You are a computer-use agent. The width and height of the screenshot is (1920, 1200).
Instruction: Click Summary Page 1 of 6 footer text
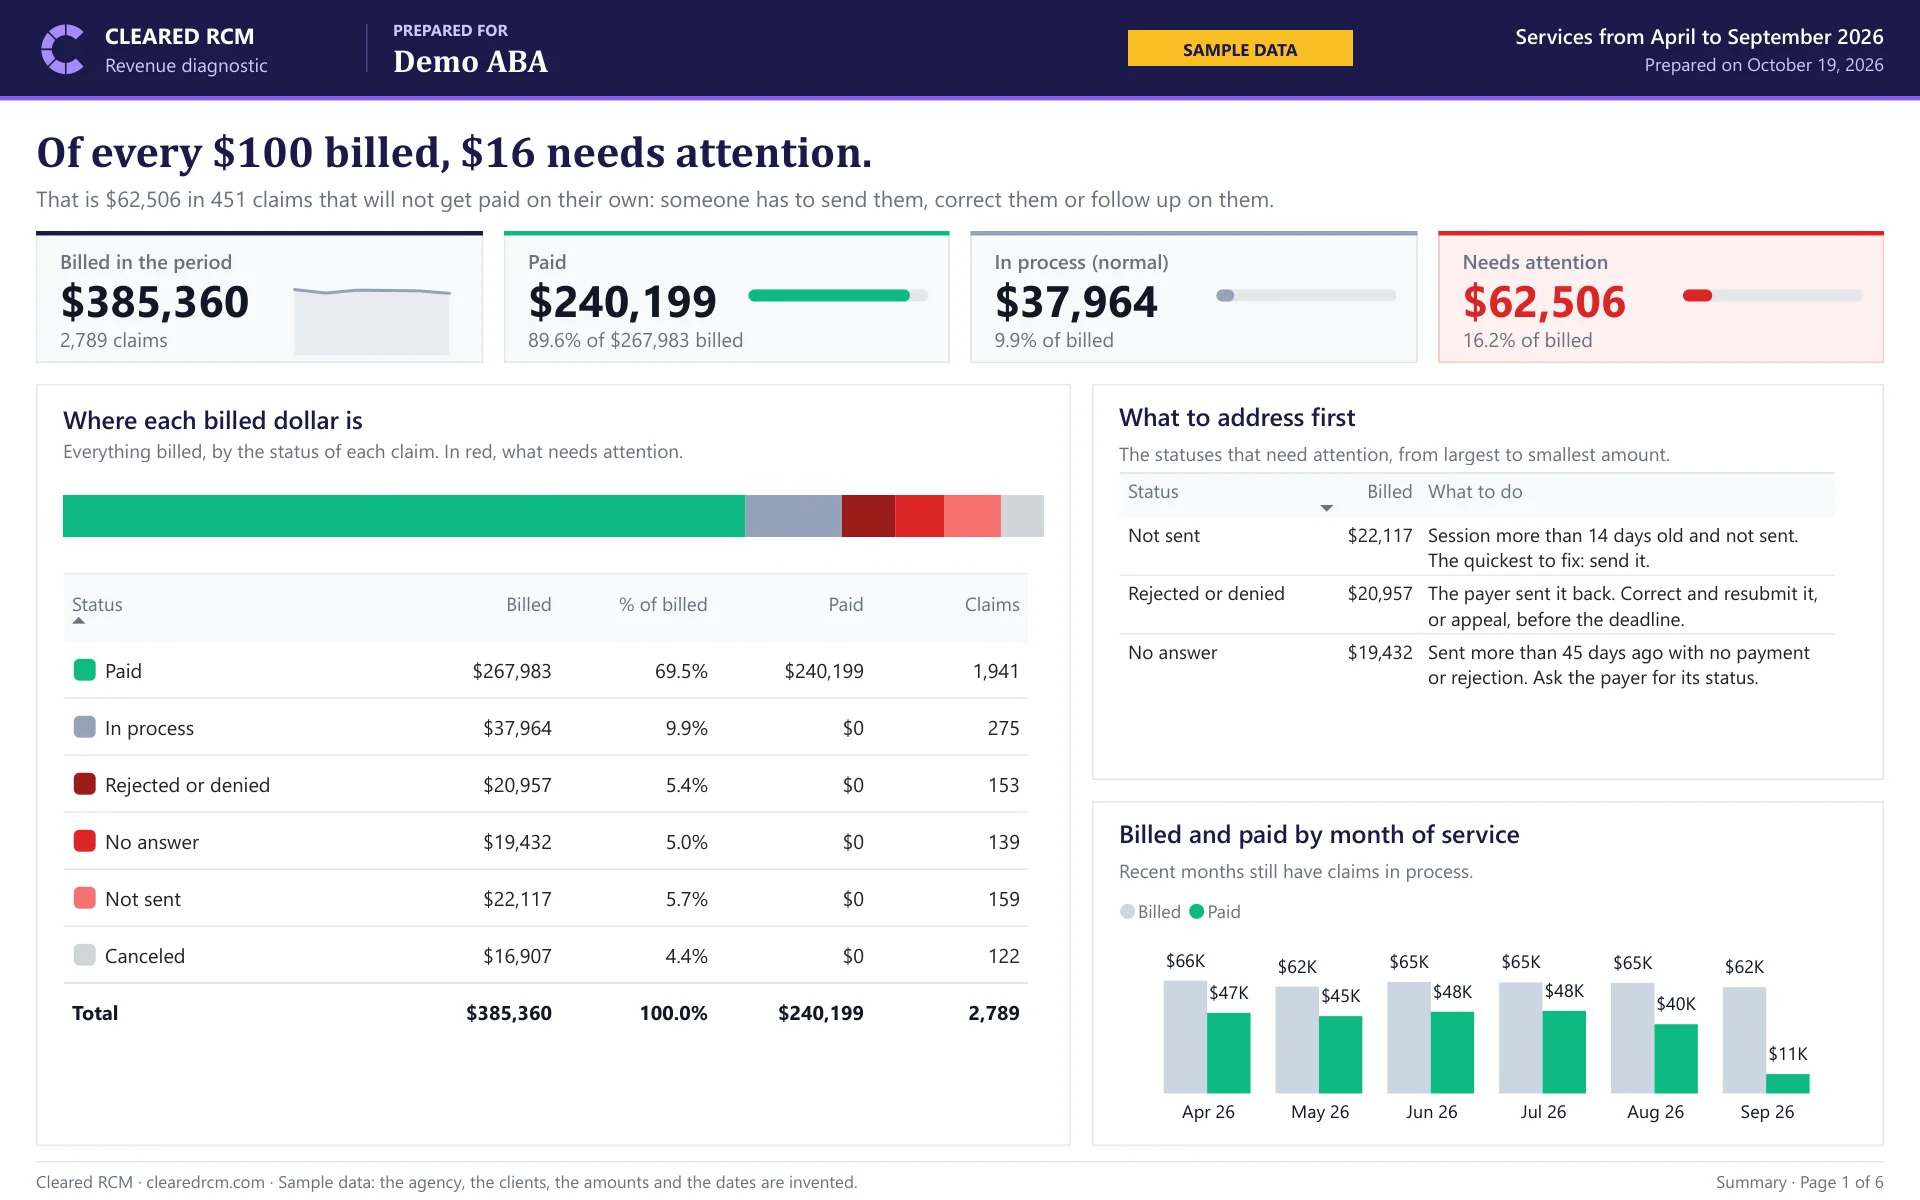(x=1800, y=1182)
